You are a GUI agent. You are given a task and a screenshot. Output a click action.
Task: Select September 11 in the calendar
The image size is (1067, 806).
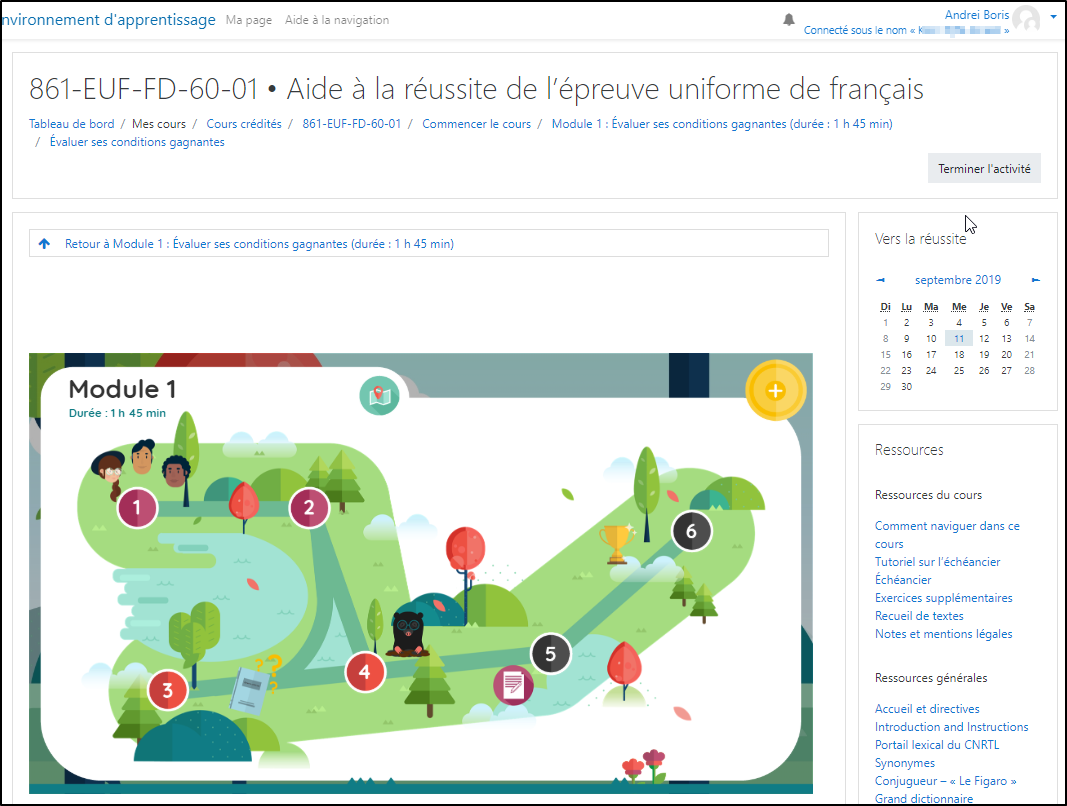[x=958, y=339]
